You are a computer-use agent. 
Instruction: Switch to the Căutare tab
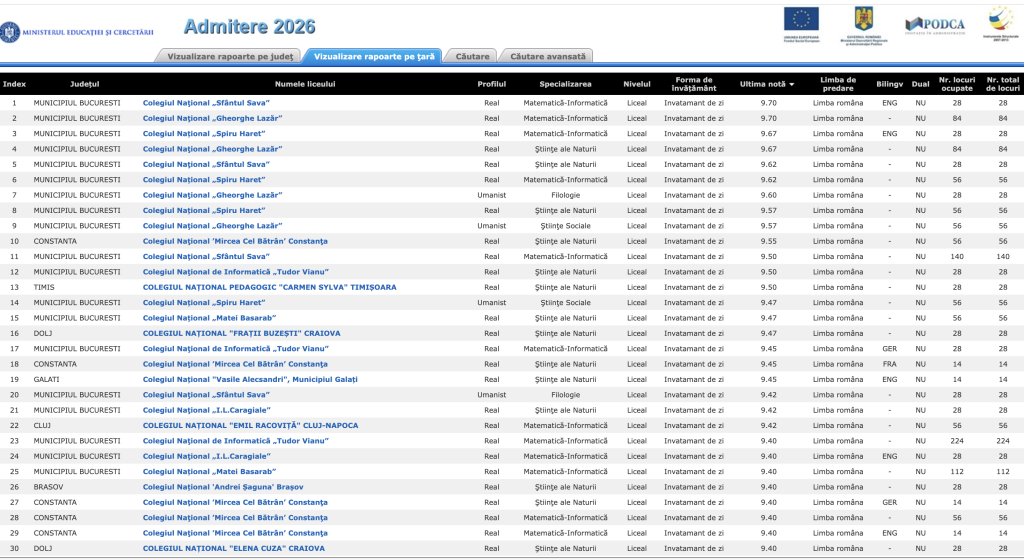[x=472, y=57]
